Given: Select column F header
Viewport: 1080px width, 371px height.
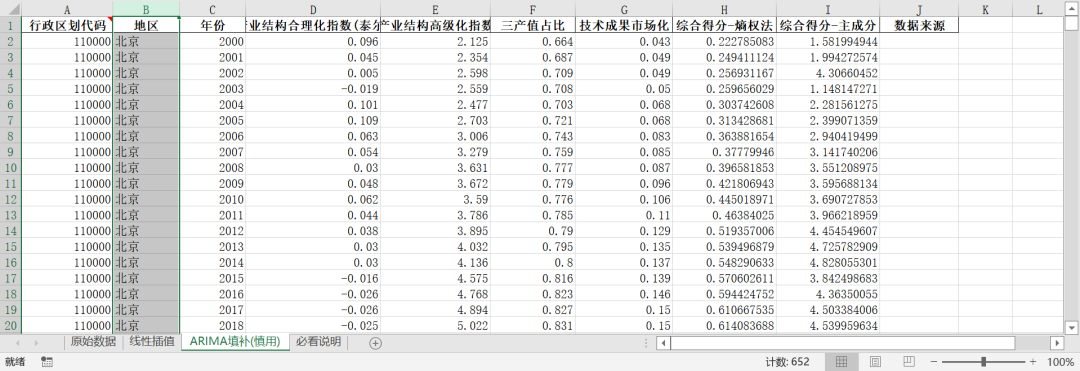Looking at the screenshot, I should (533, 9).
